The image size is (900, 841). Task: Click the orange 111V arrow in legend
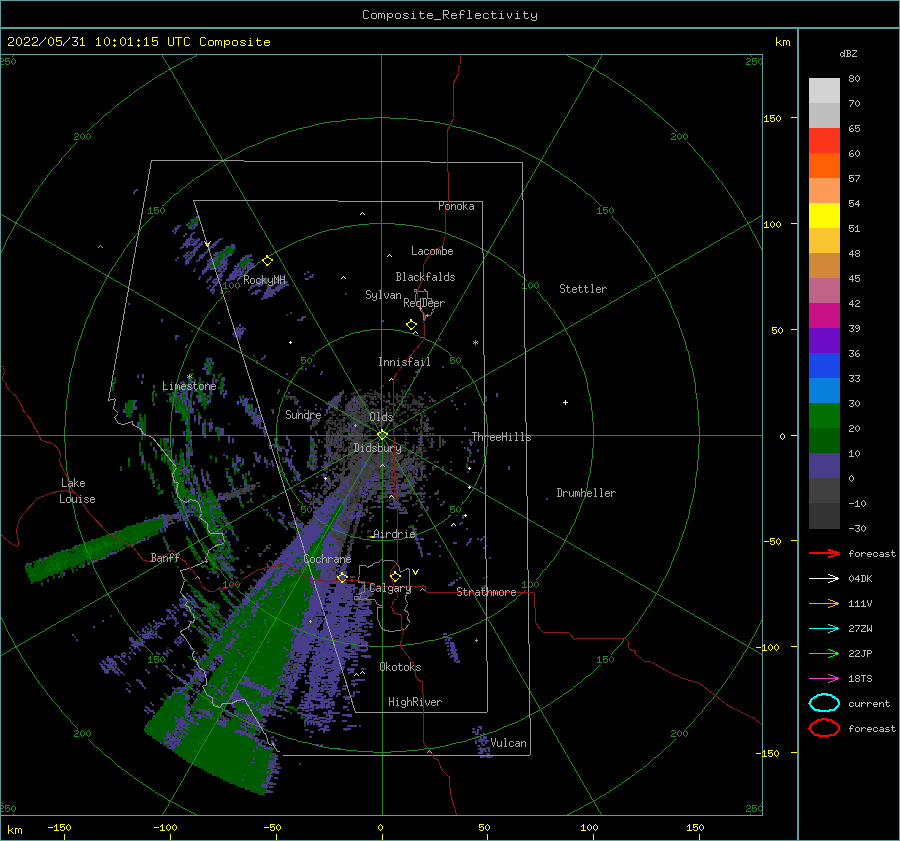[824, 603]
